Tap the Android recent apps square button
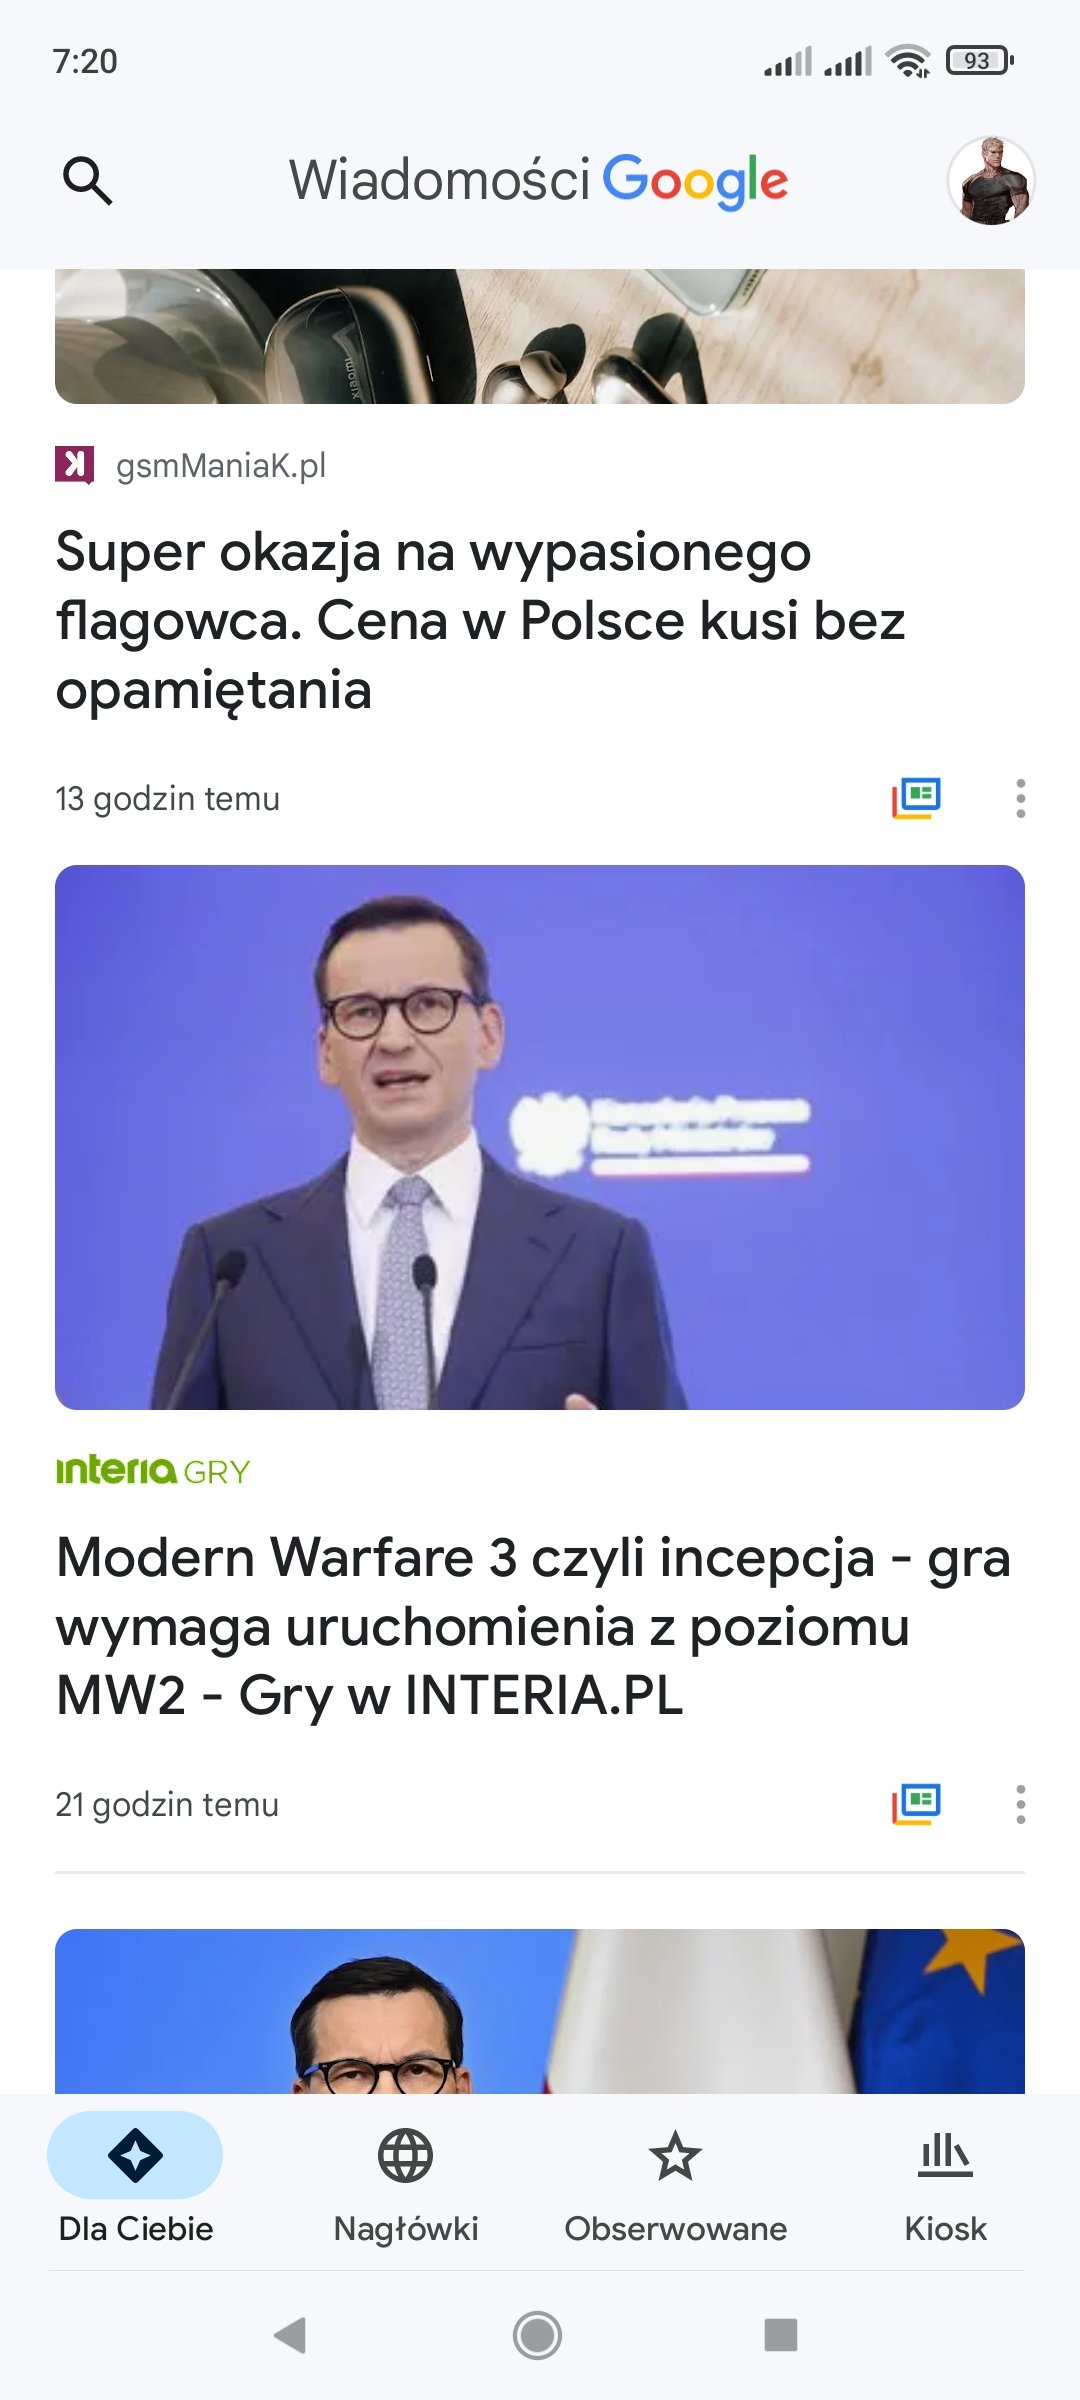Screen dimensions: 1080x2400 781,2336
